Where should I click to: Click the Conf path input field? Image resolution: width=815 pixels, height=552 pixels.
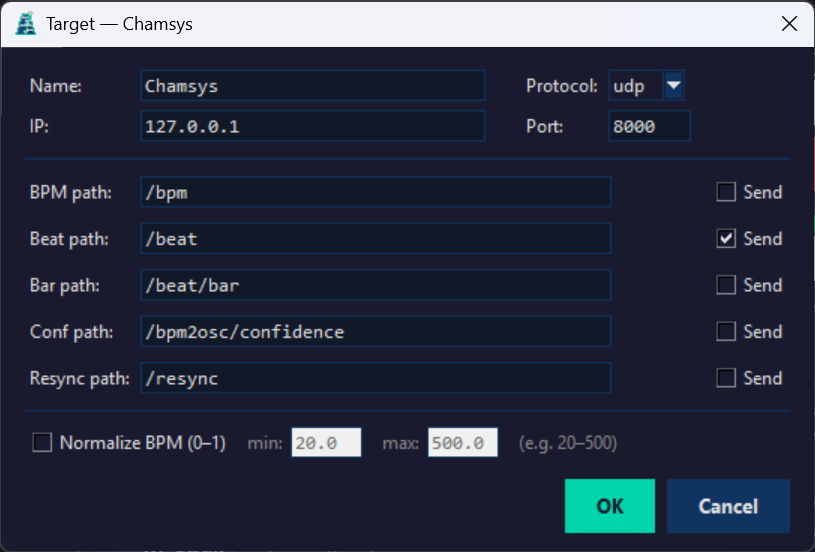(376, 332)
